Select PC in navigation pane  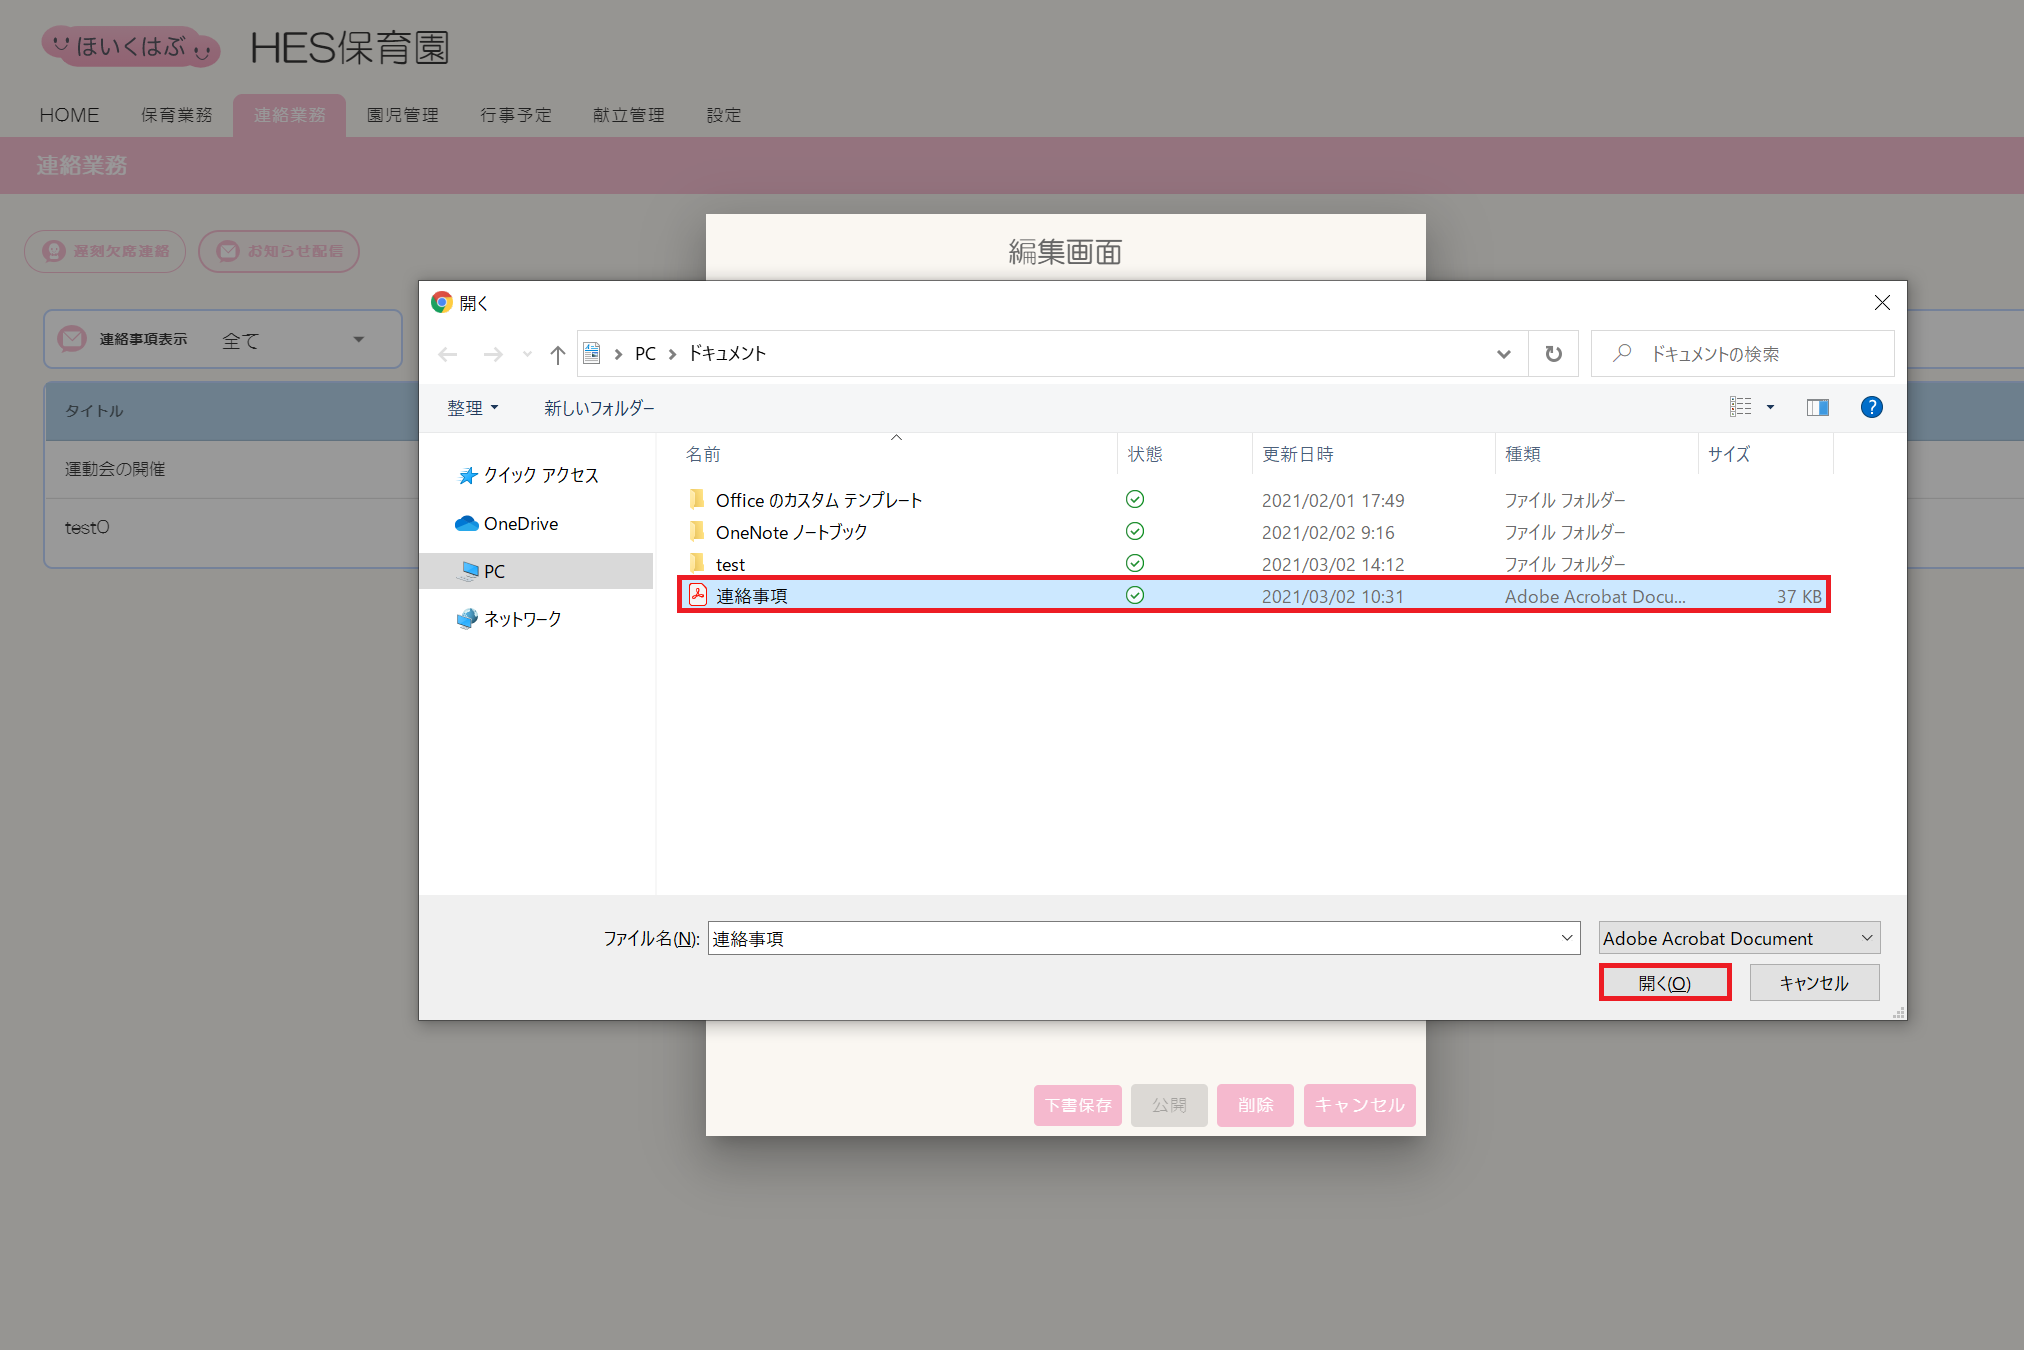click(x=537, y=571)
